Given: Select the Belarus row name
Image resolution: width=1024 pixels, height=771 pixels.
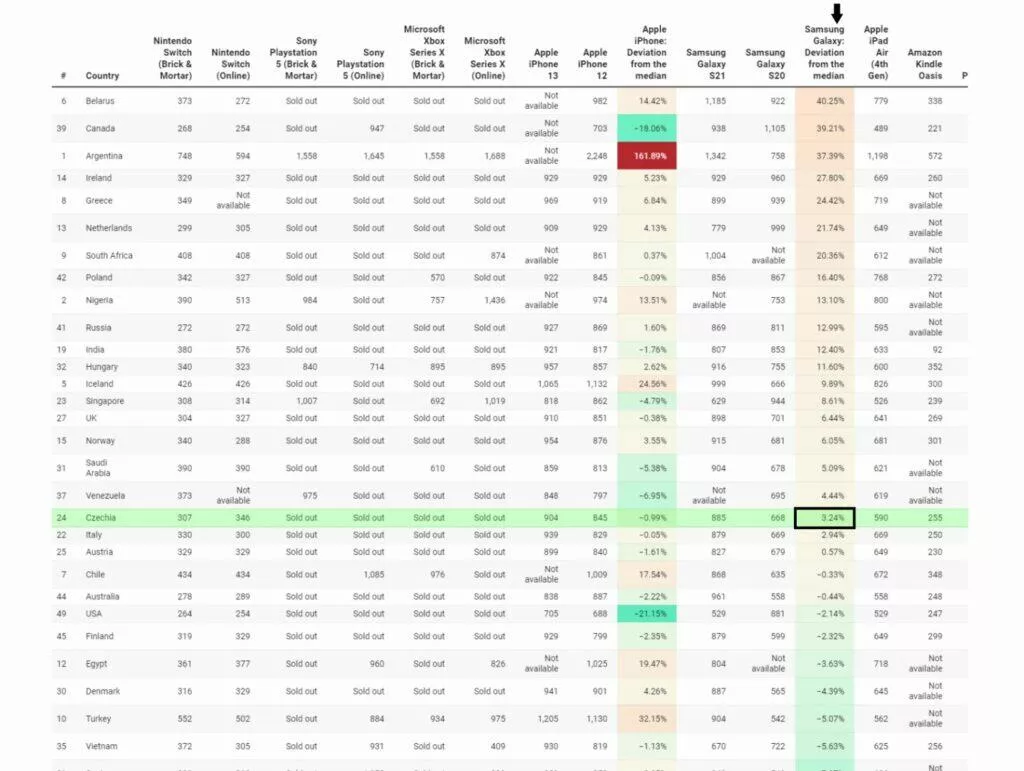Looking at the screenshot, I should click(x=100, y=101).
